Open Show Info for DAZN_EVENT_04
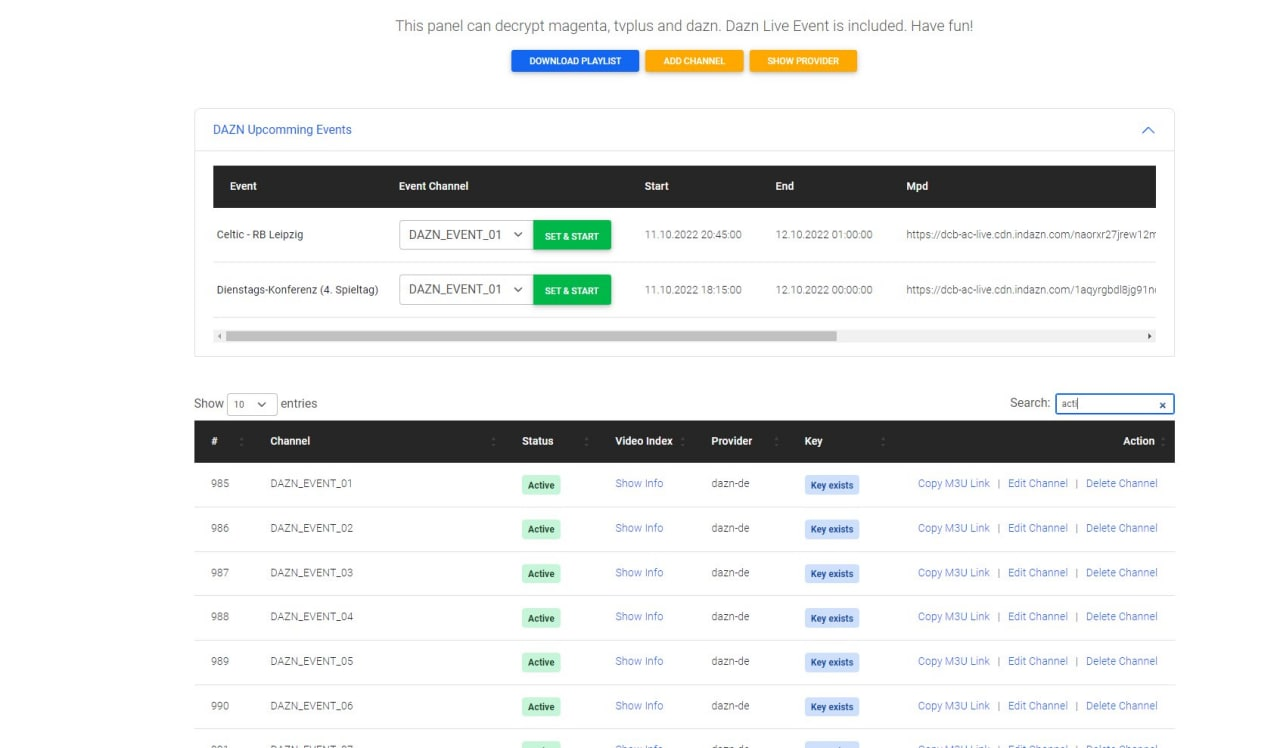The image size is (1280, 748). coord(639,616)
